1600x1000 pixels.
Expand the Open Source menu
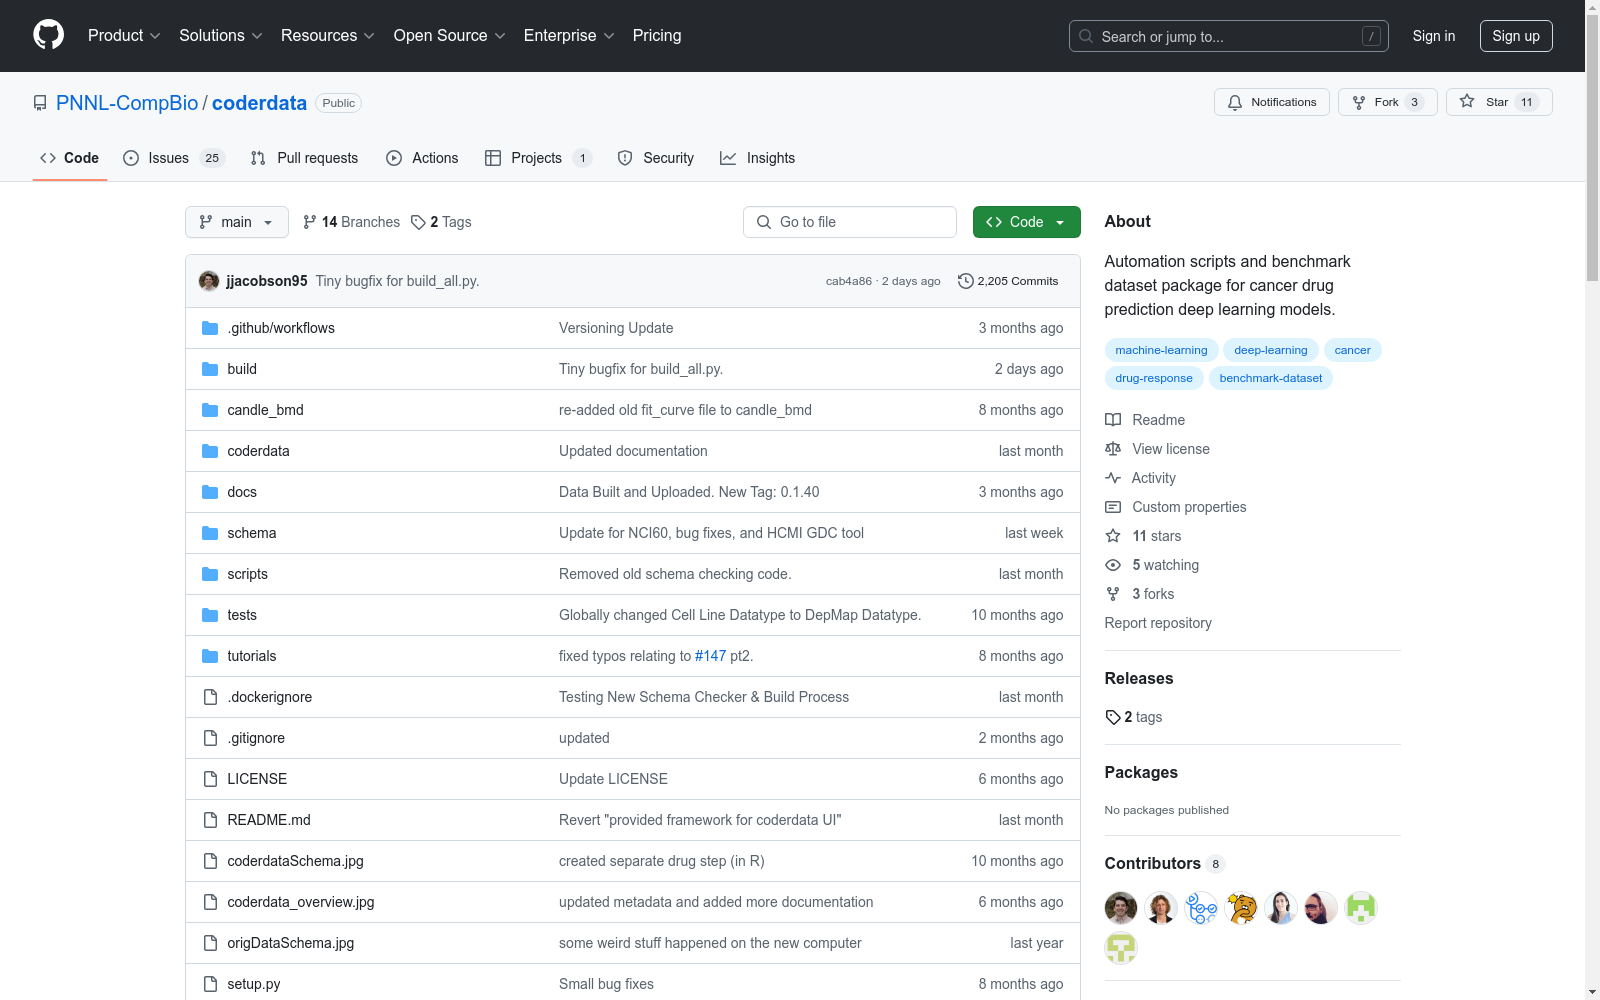coord(450,36)
